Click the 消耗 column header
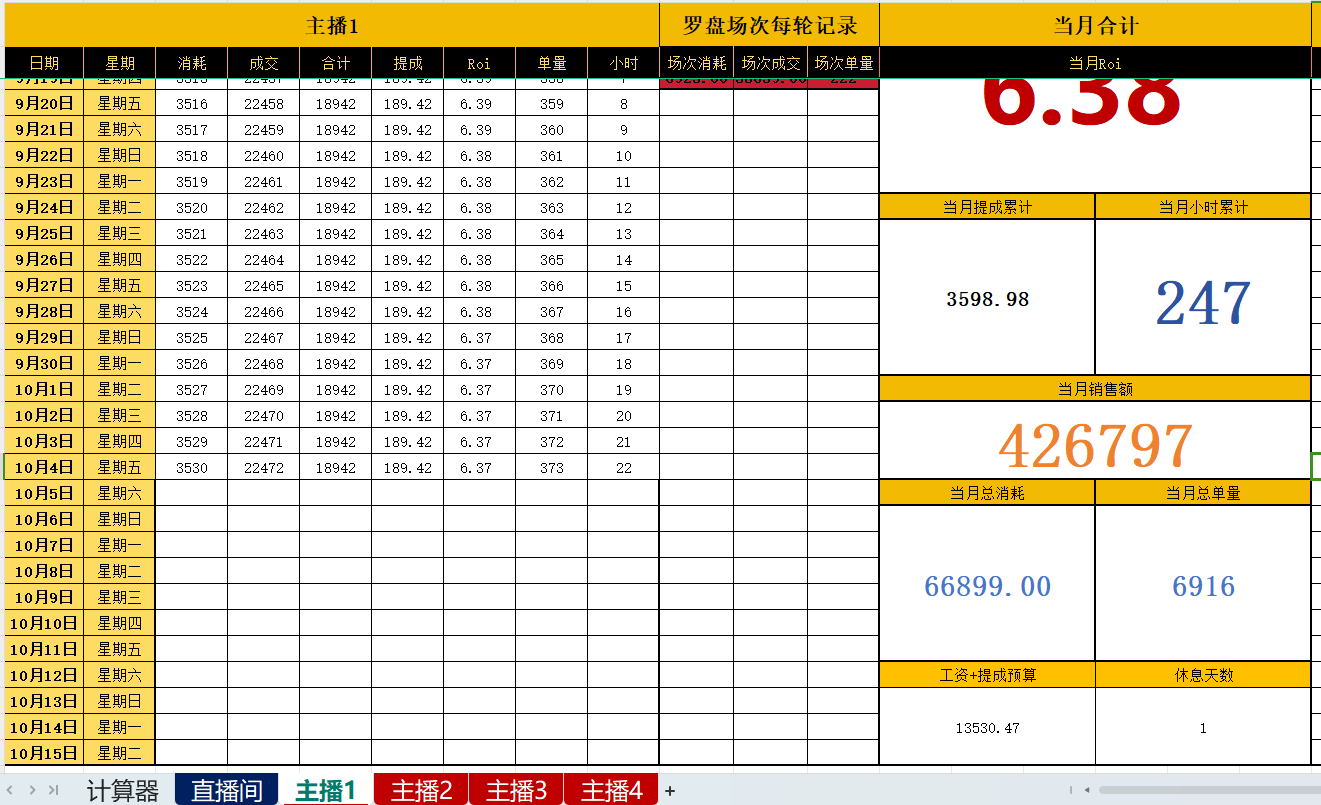 pos(192,62)
